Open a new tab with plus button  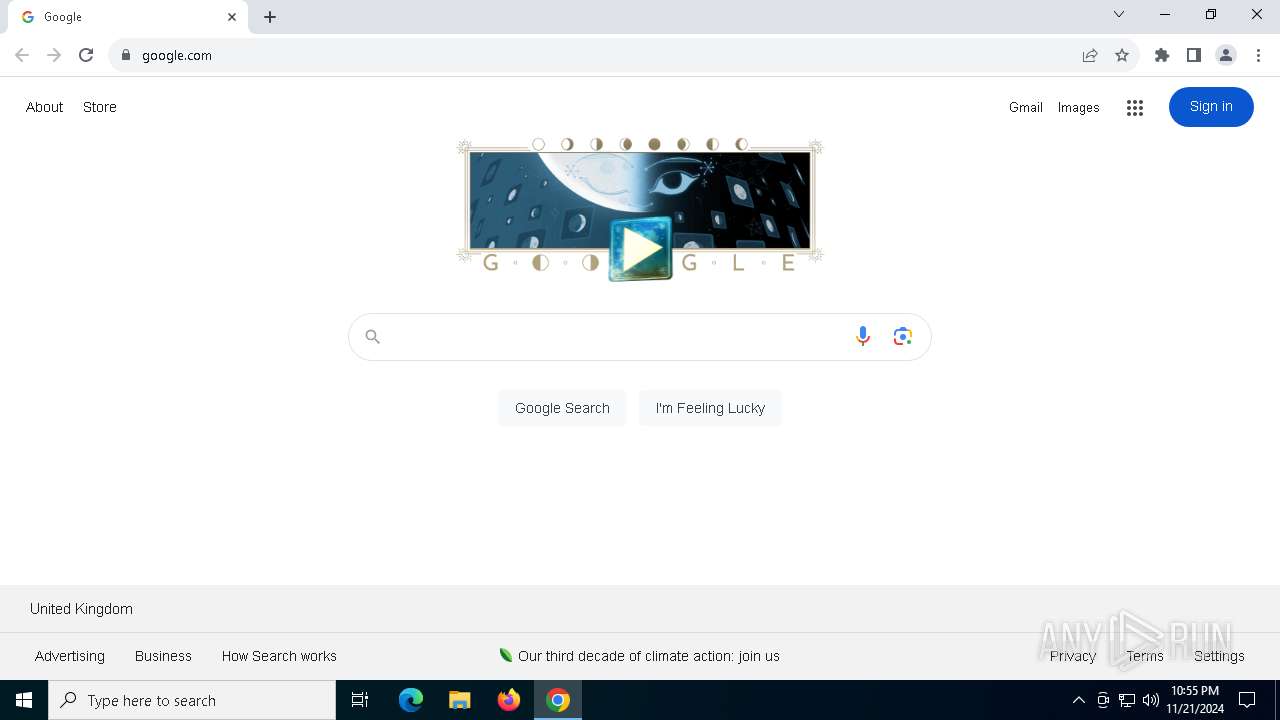point(270,17)
